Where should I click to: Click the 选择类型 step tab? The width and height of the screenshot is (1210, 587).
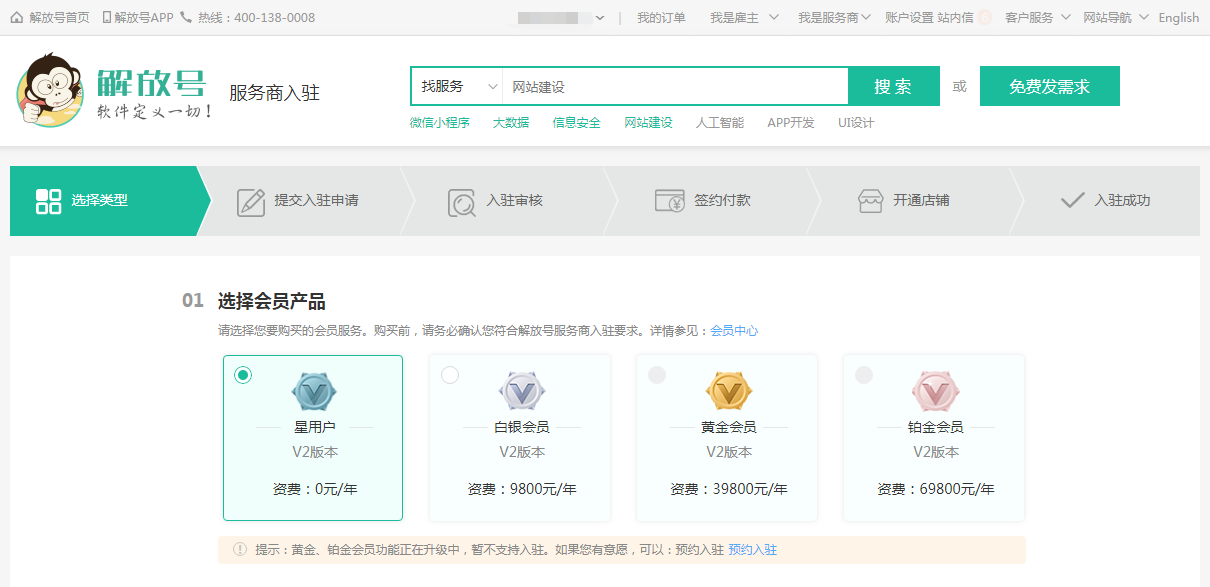point(100,201)
